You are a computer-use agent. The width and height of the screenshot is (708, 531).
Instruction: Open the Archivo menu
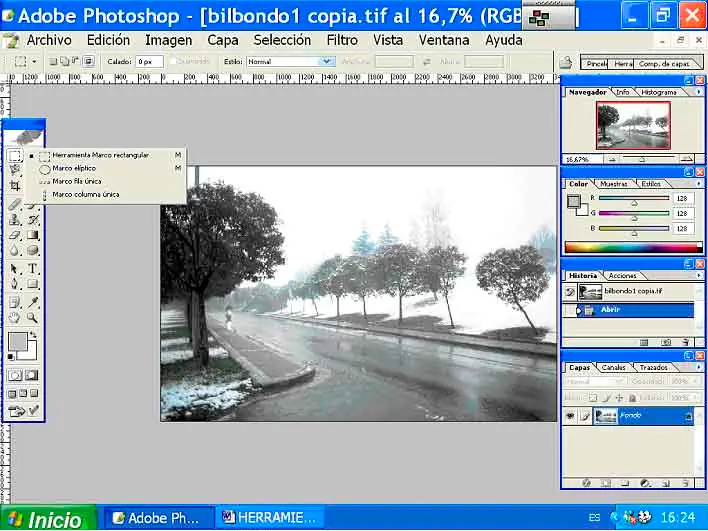click(x=49, y=40)
